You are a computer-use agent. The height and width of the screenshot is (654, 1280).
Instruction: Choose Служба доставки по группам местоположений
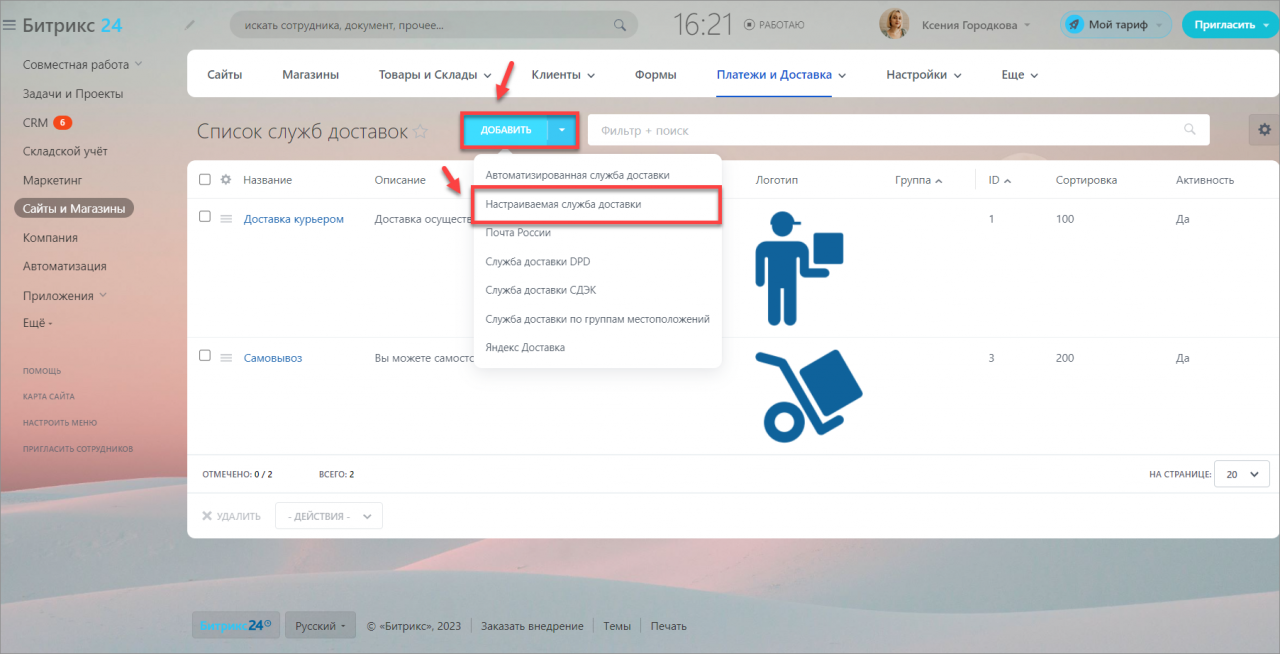[x=598, y=319]
